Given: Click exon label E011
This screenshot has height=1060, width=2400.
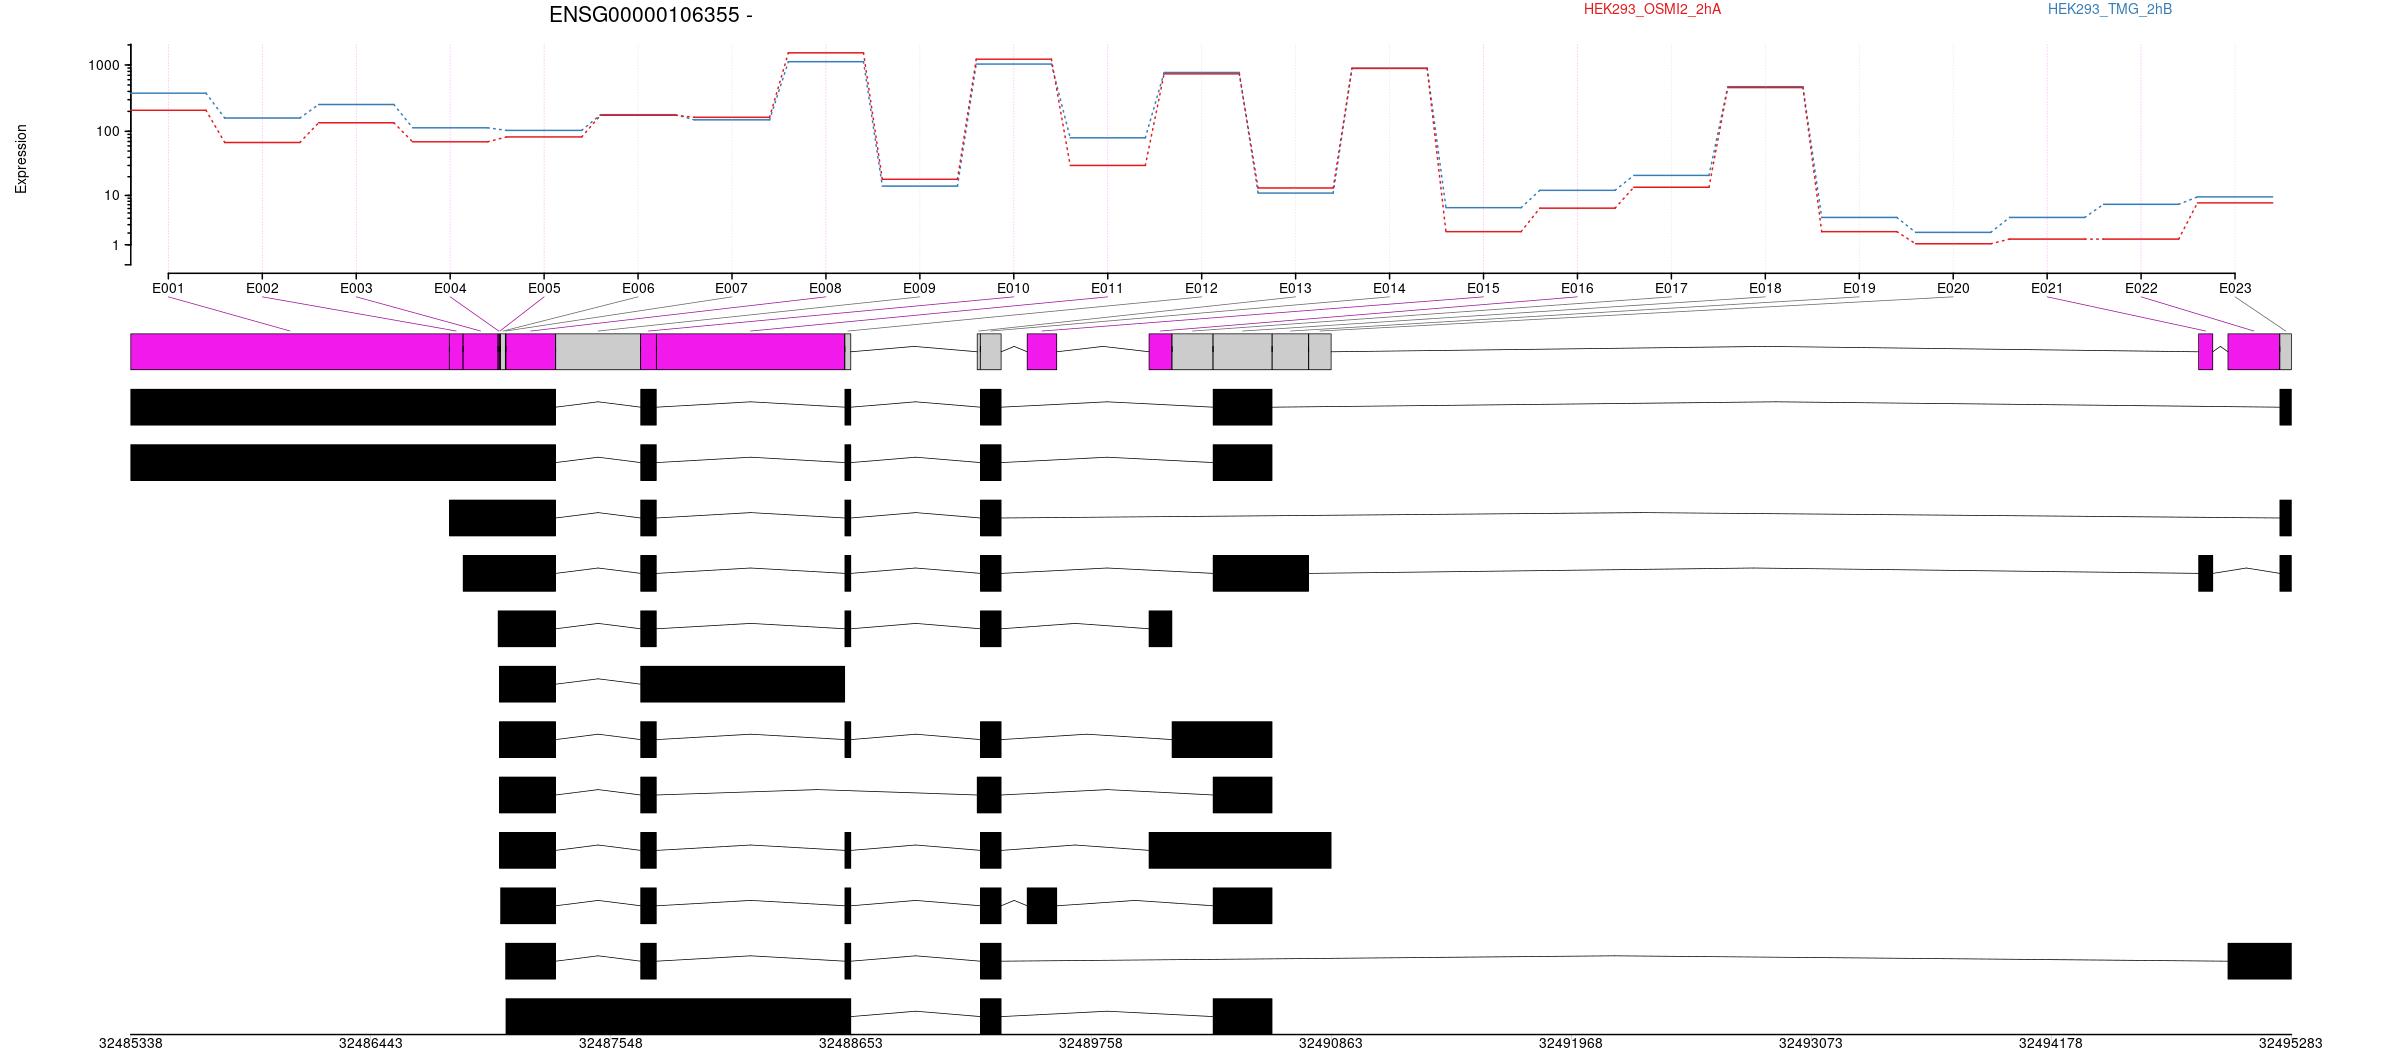Looking at the screenshot, I should (x=1107, y=289).
